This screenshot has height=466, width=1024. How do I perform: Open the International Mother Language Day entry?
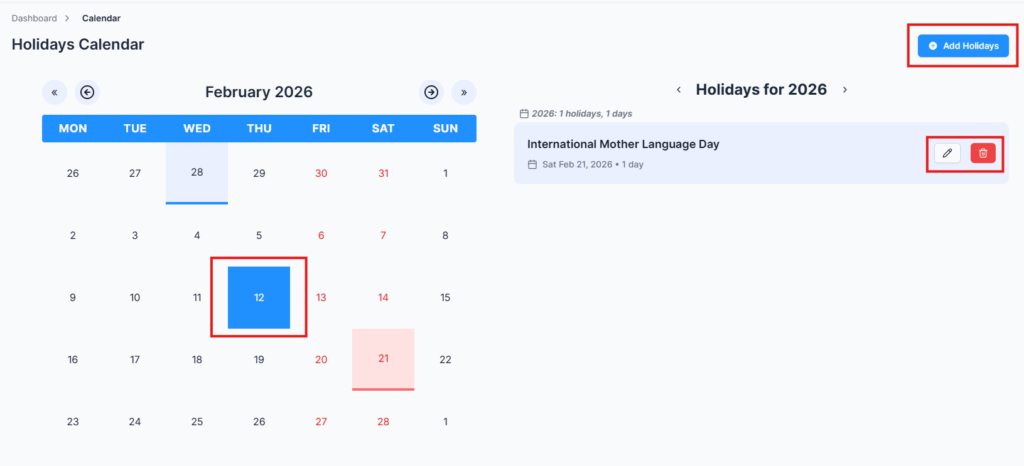tap(623, 144)
